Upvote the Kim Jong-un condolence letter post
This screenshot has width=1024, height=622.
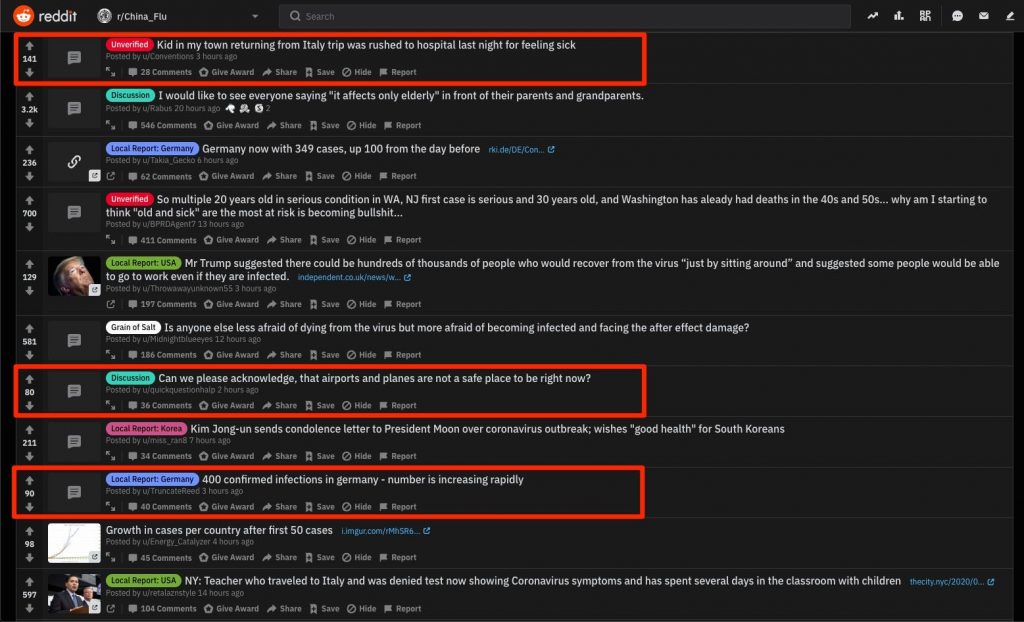pyautogui.click(x=29, y=430)
